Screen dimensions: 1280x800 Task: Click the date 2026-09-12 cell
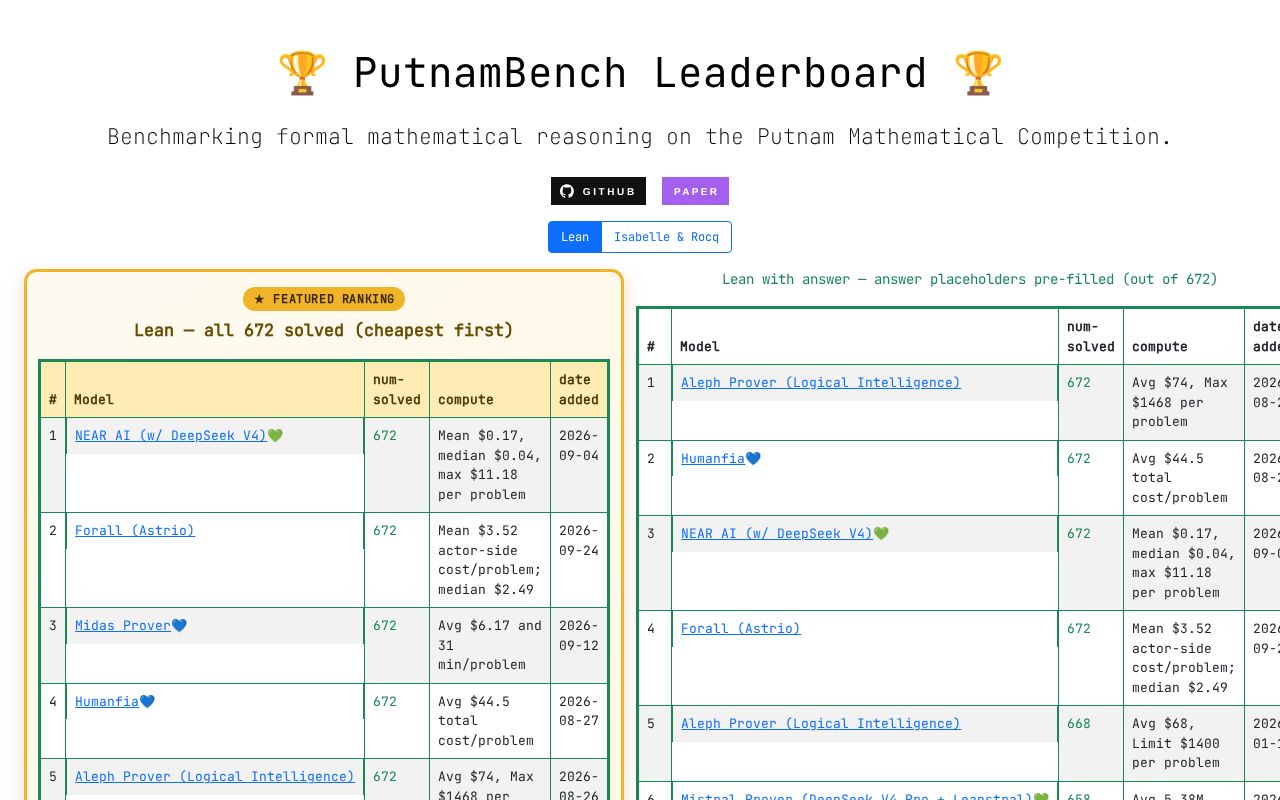(579, 645)
